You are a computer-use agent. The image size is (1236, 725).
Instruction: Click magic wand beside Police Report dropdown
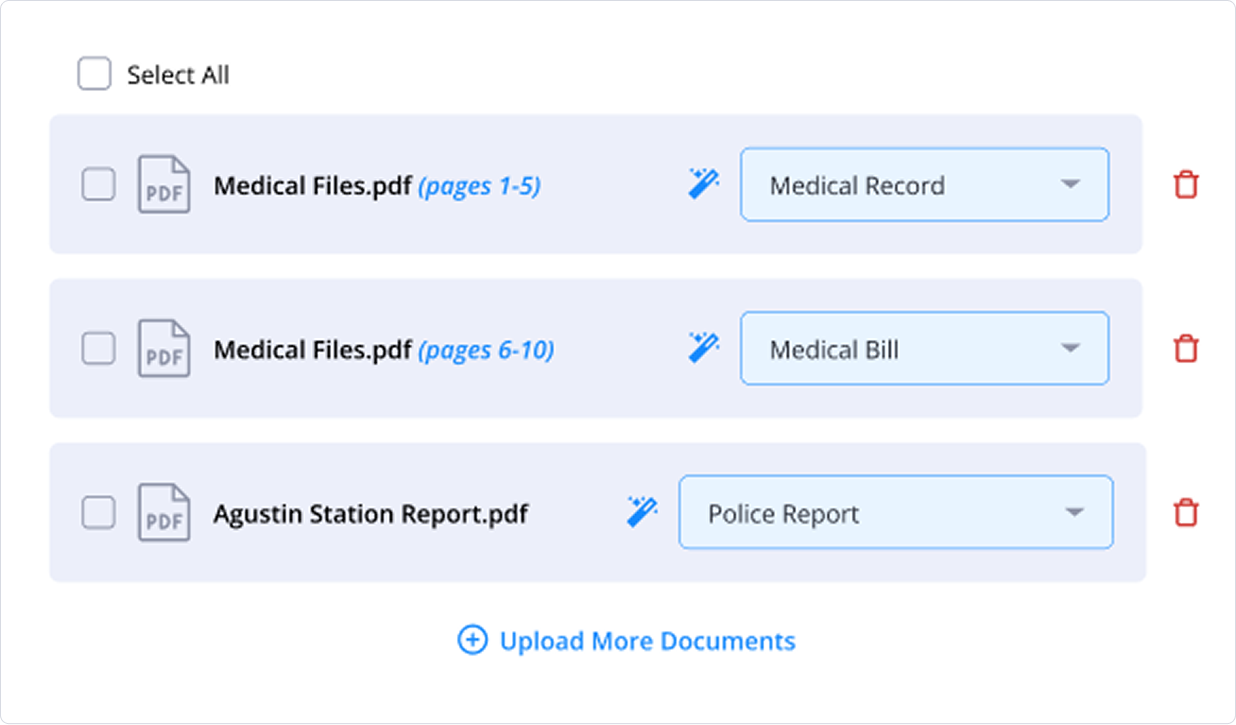click(642, 511)
